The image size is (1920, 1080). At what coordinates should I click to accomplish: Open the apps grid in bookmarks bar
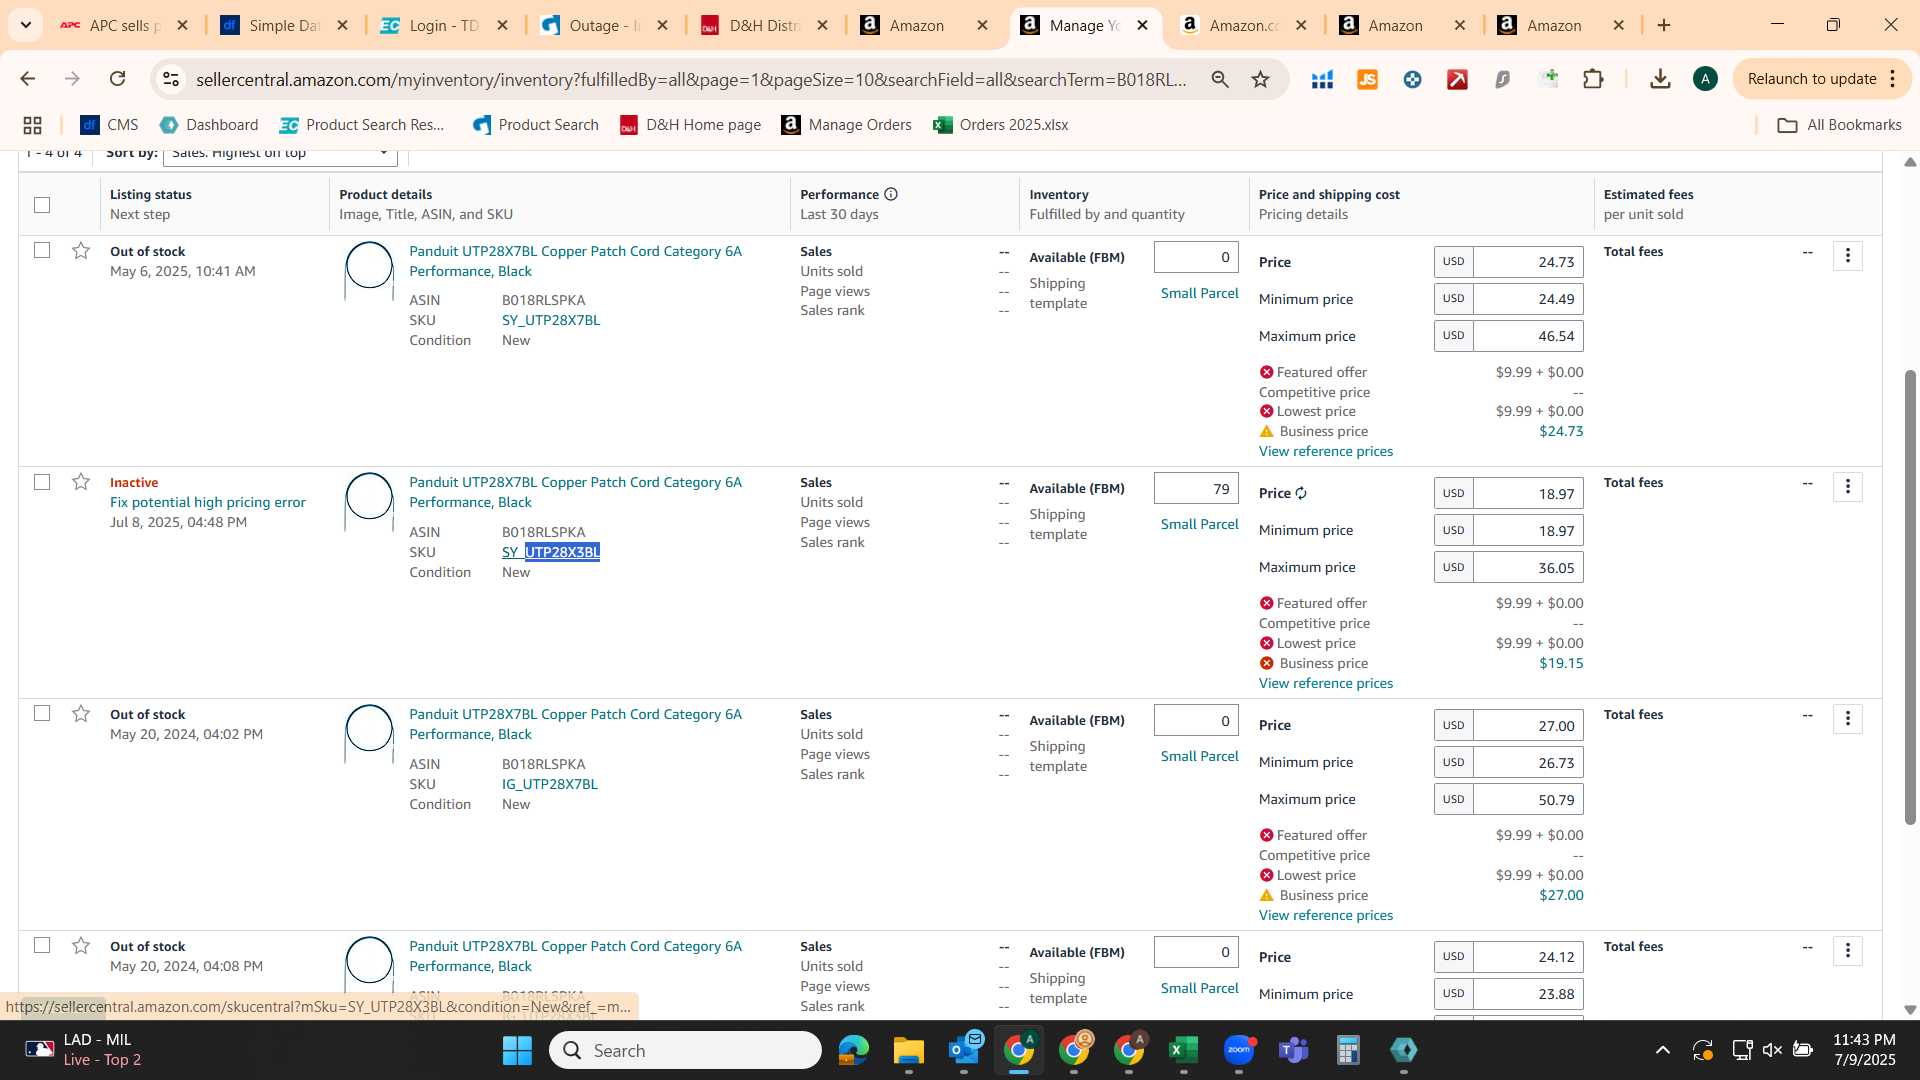pyautogui.click(x=32, y=125)
